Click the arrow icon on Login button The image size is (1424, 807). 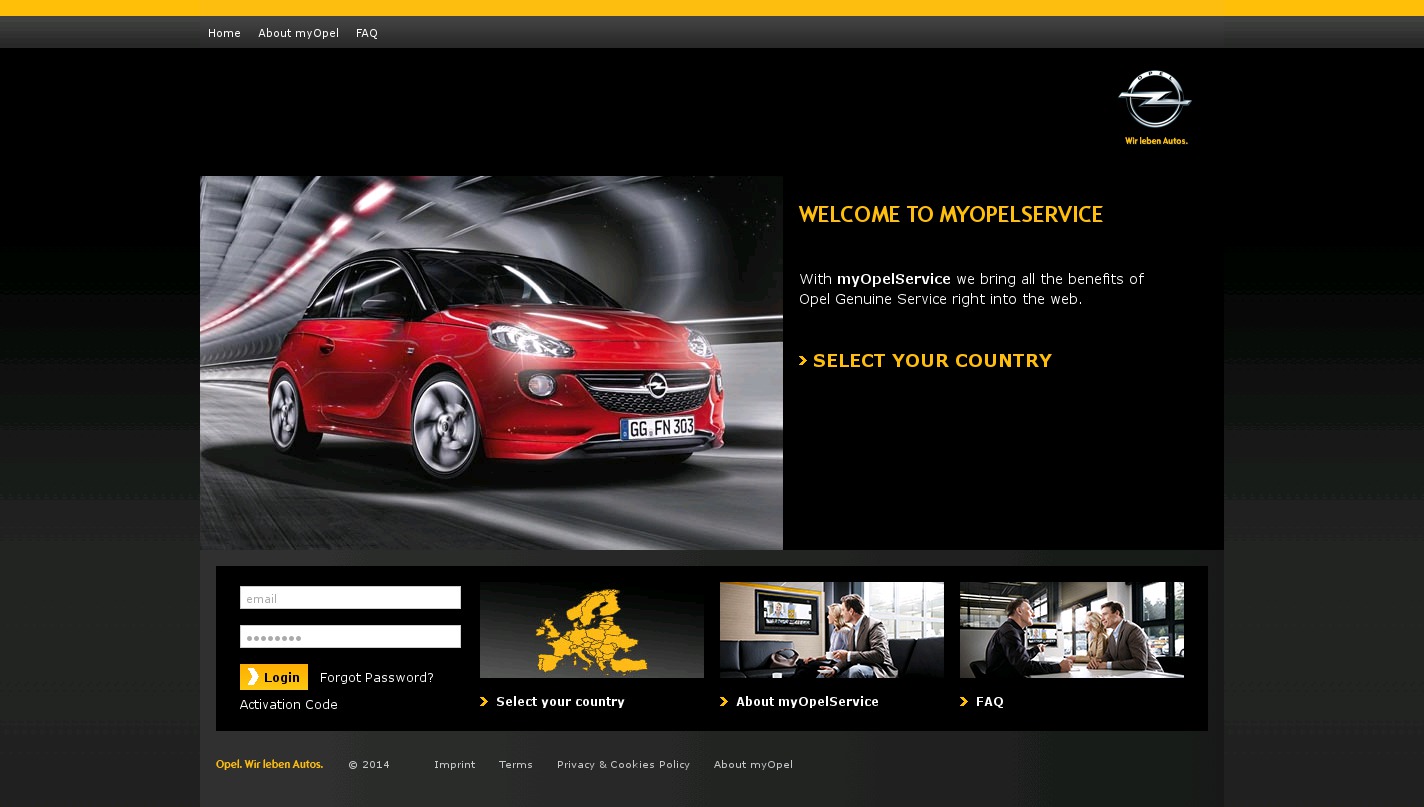(253, 677)
